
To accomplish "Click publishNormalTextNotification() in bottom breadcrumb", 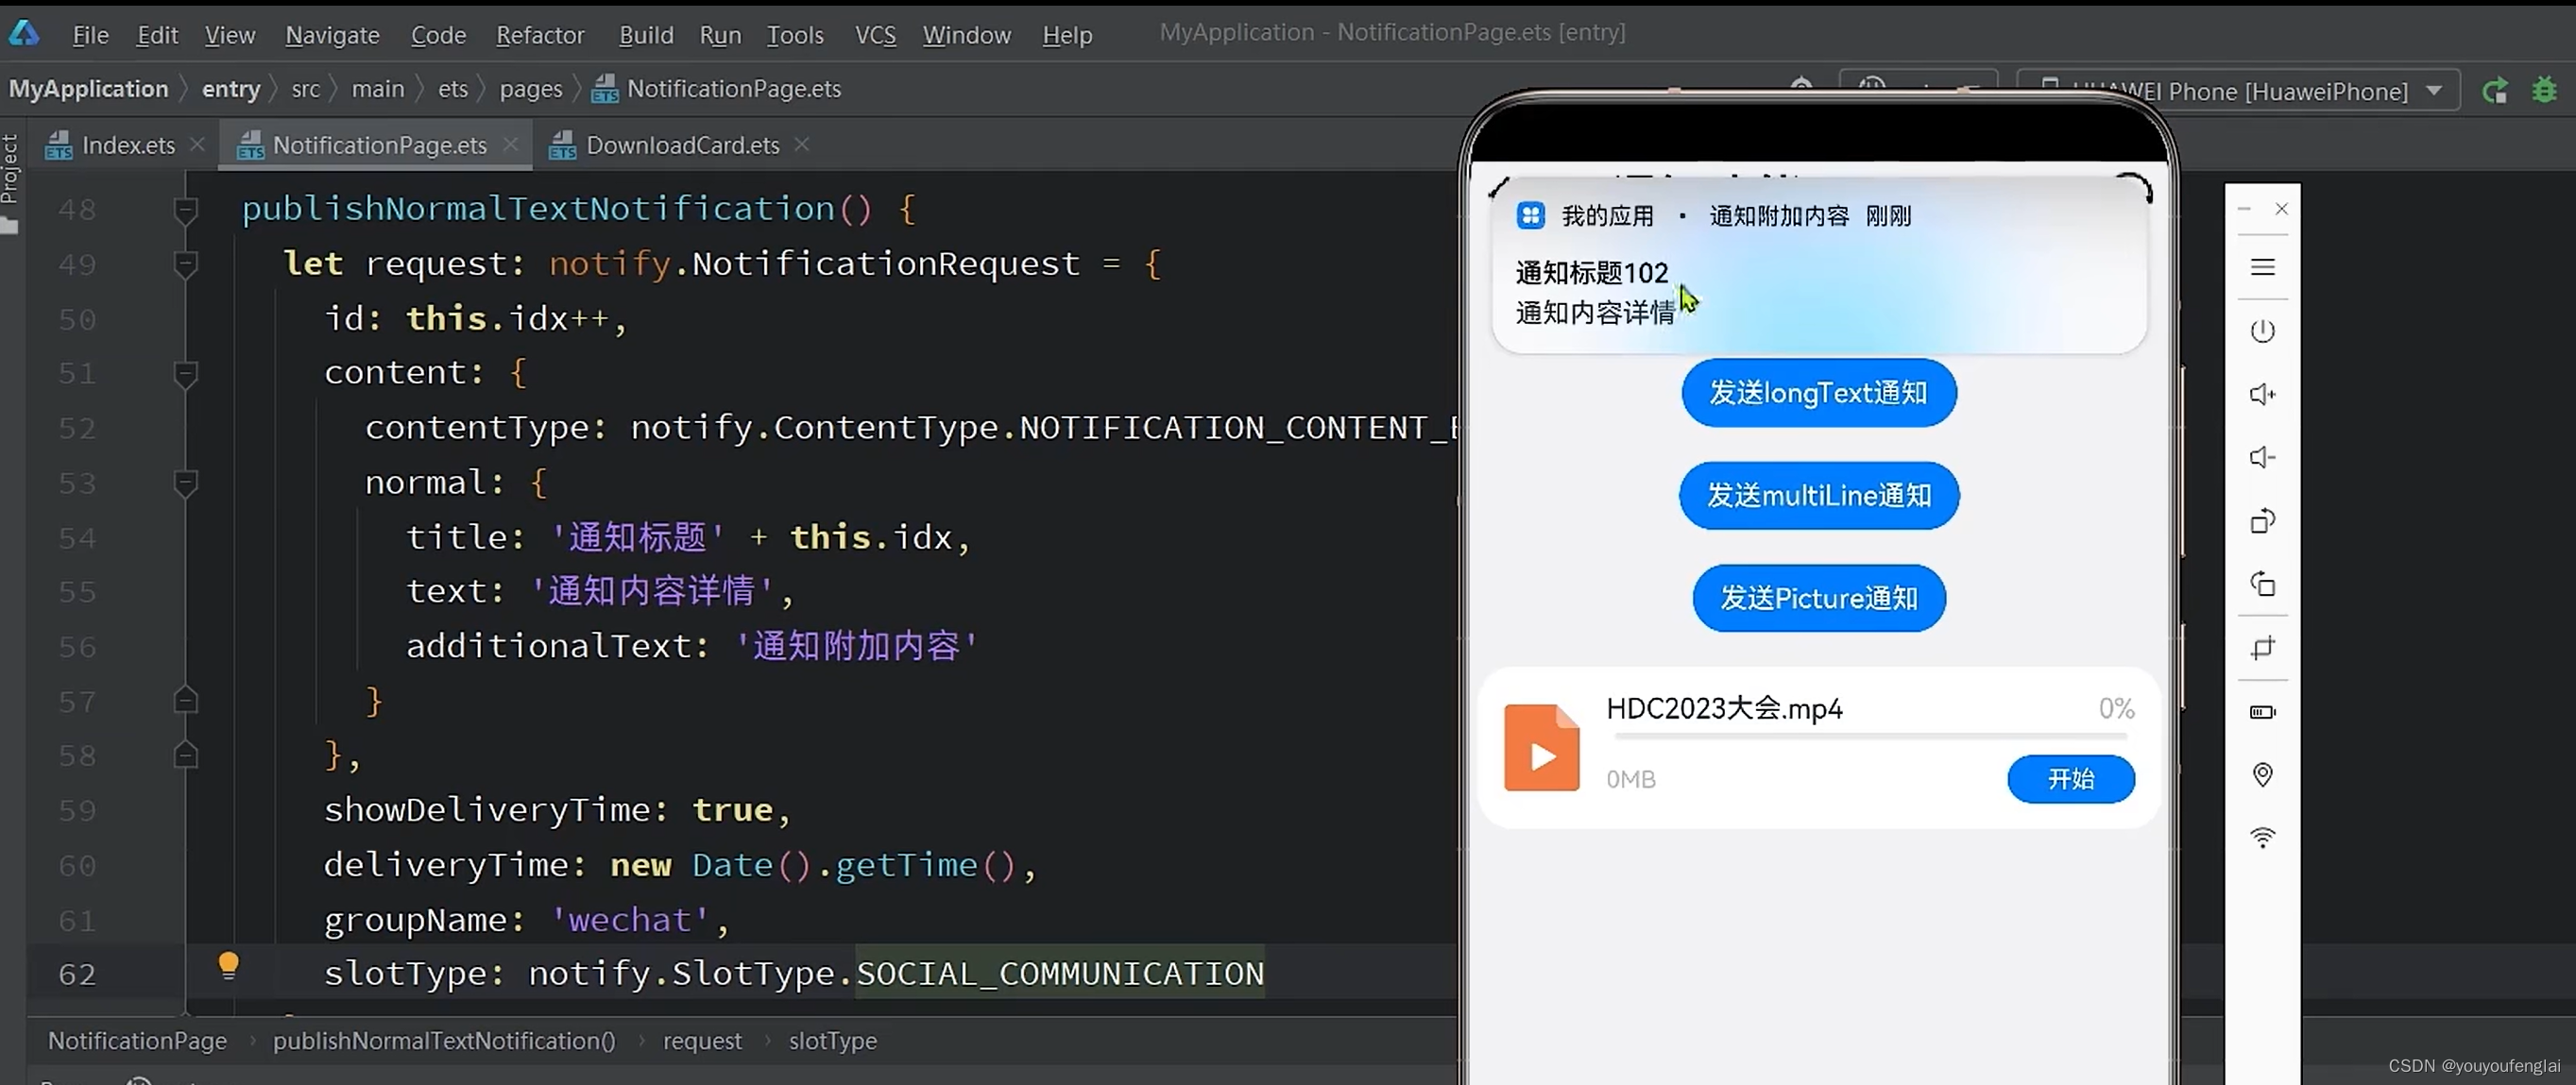I will coord(444,1040).
